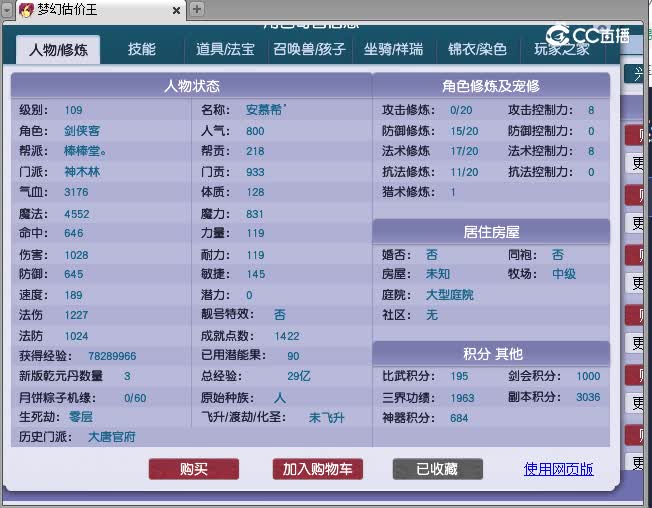Click the red 购买 button
This screenshot has height=508, width=652.
(194, 469)
